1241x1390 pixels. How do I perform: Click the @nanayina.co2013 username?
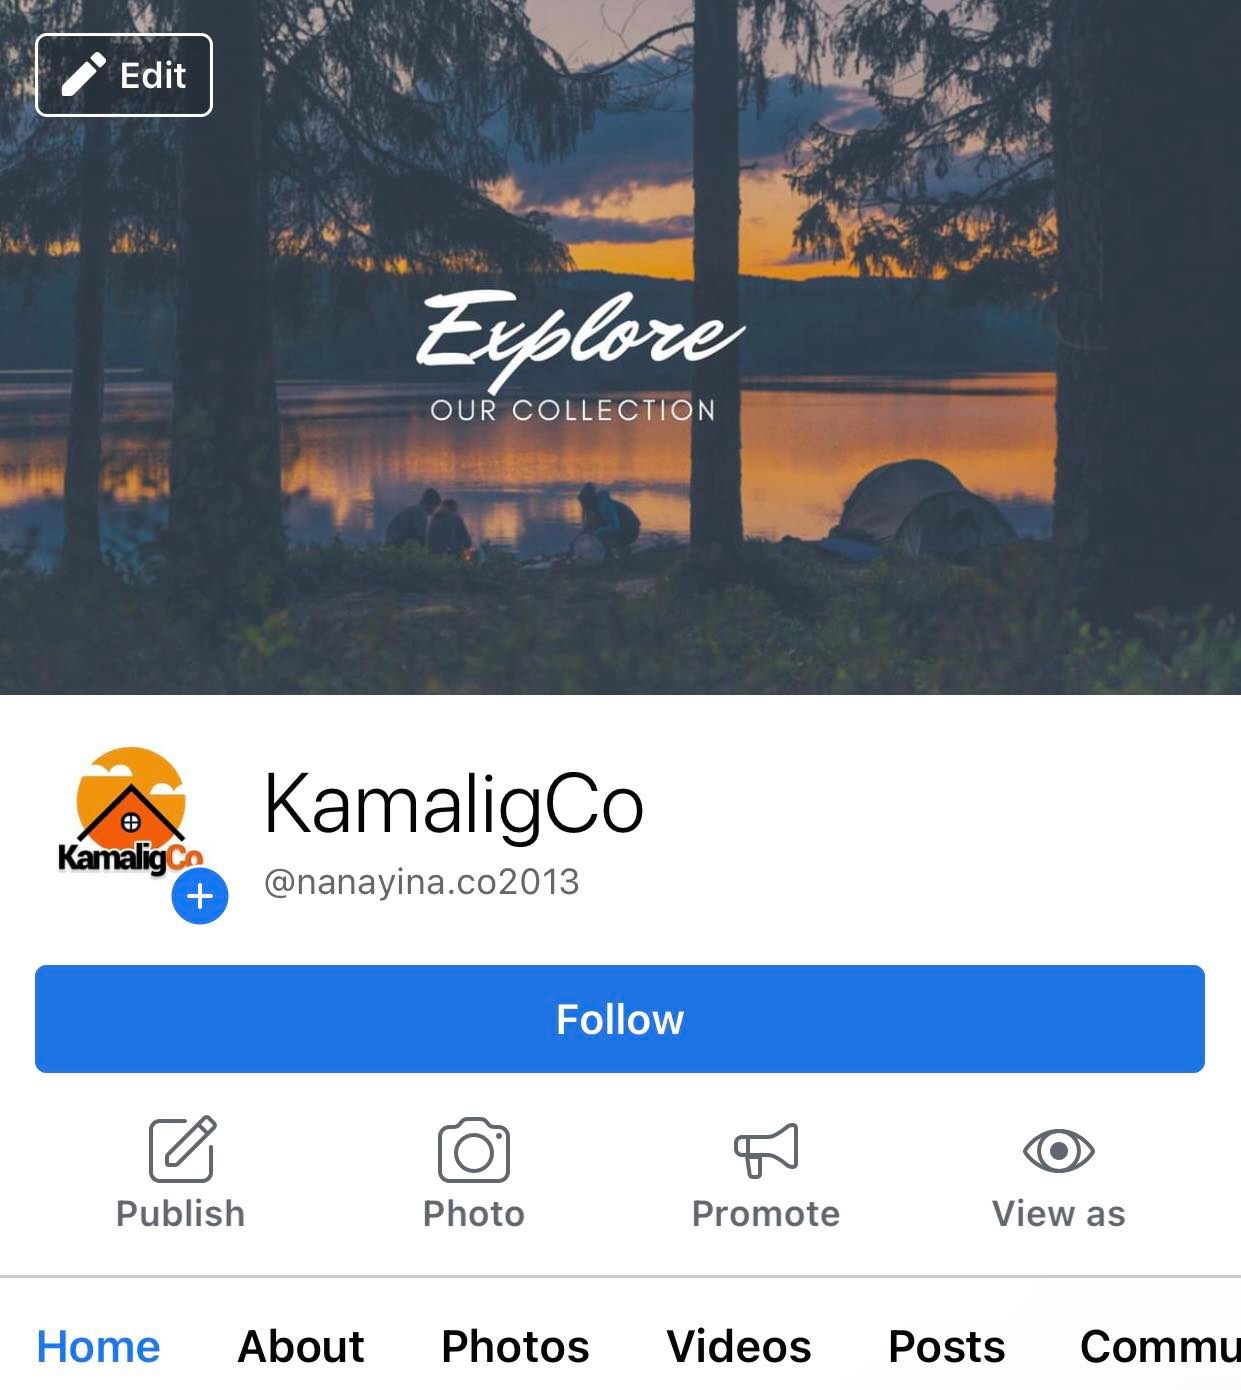421,882
